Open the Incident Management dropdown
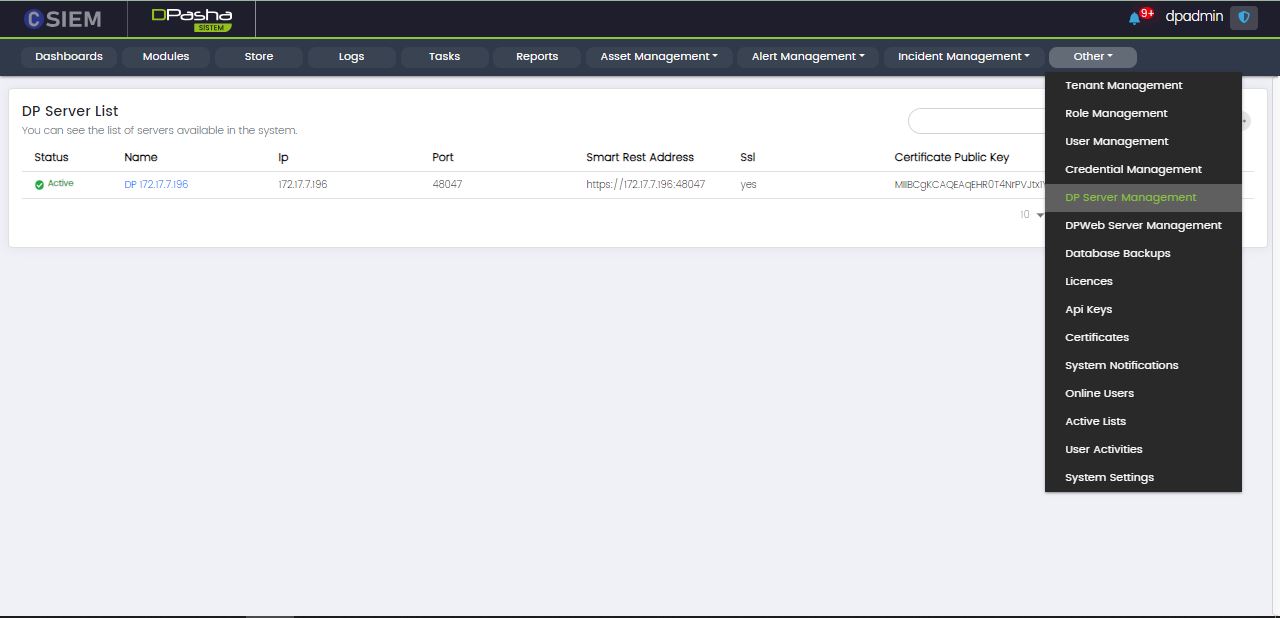 coord(963,57)
